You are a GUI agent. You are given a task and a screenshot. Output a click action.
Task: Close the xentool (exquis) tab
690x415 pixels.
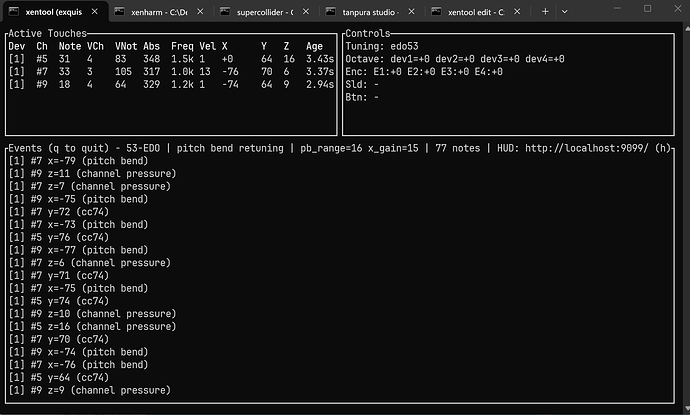[95, 12]
